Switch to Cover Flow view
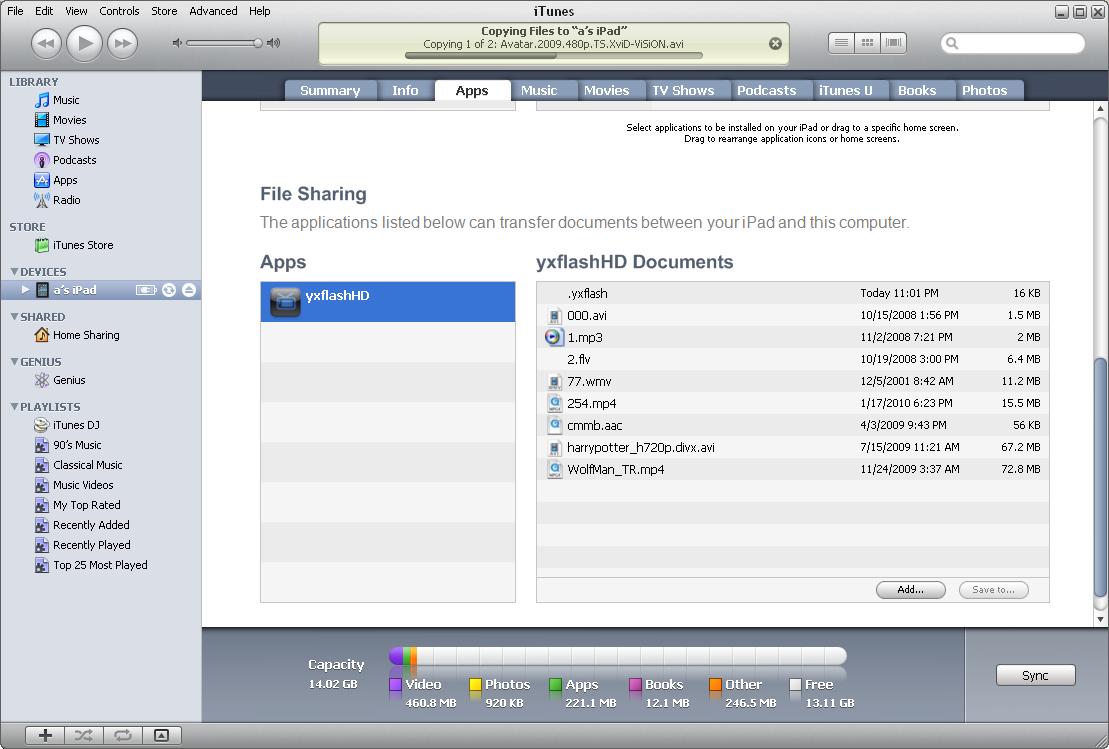Viewport: 1109px width, 749px height. pyautogui.click(x=893, y=43)
